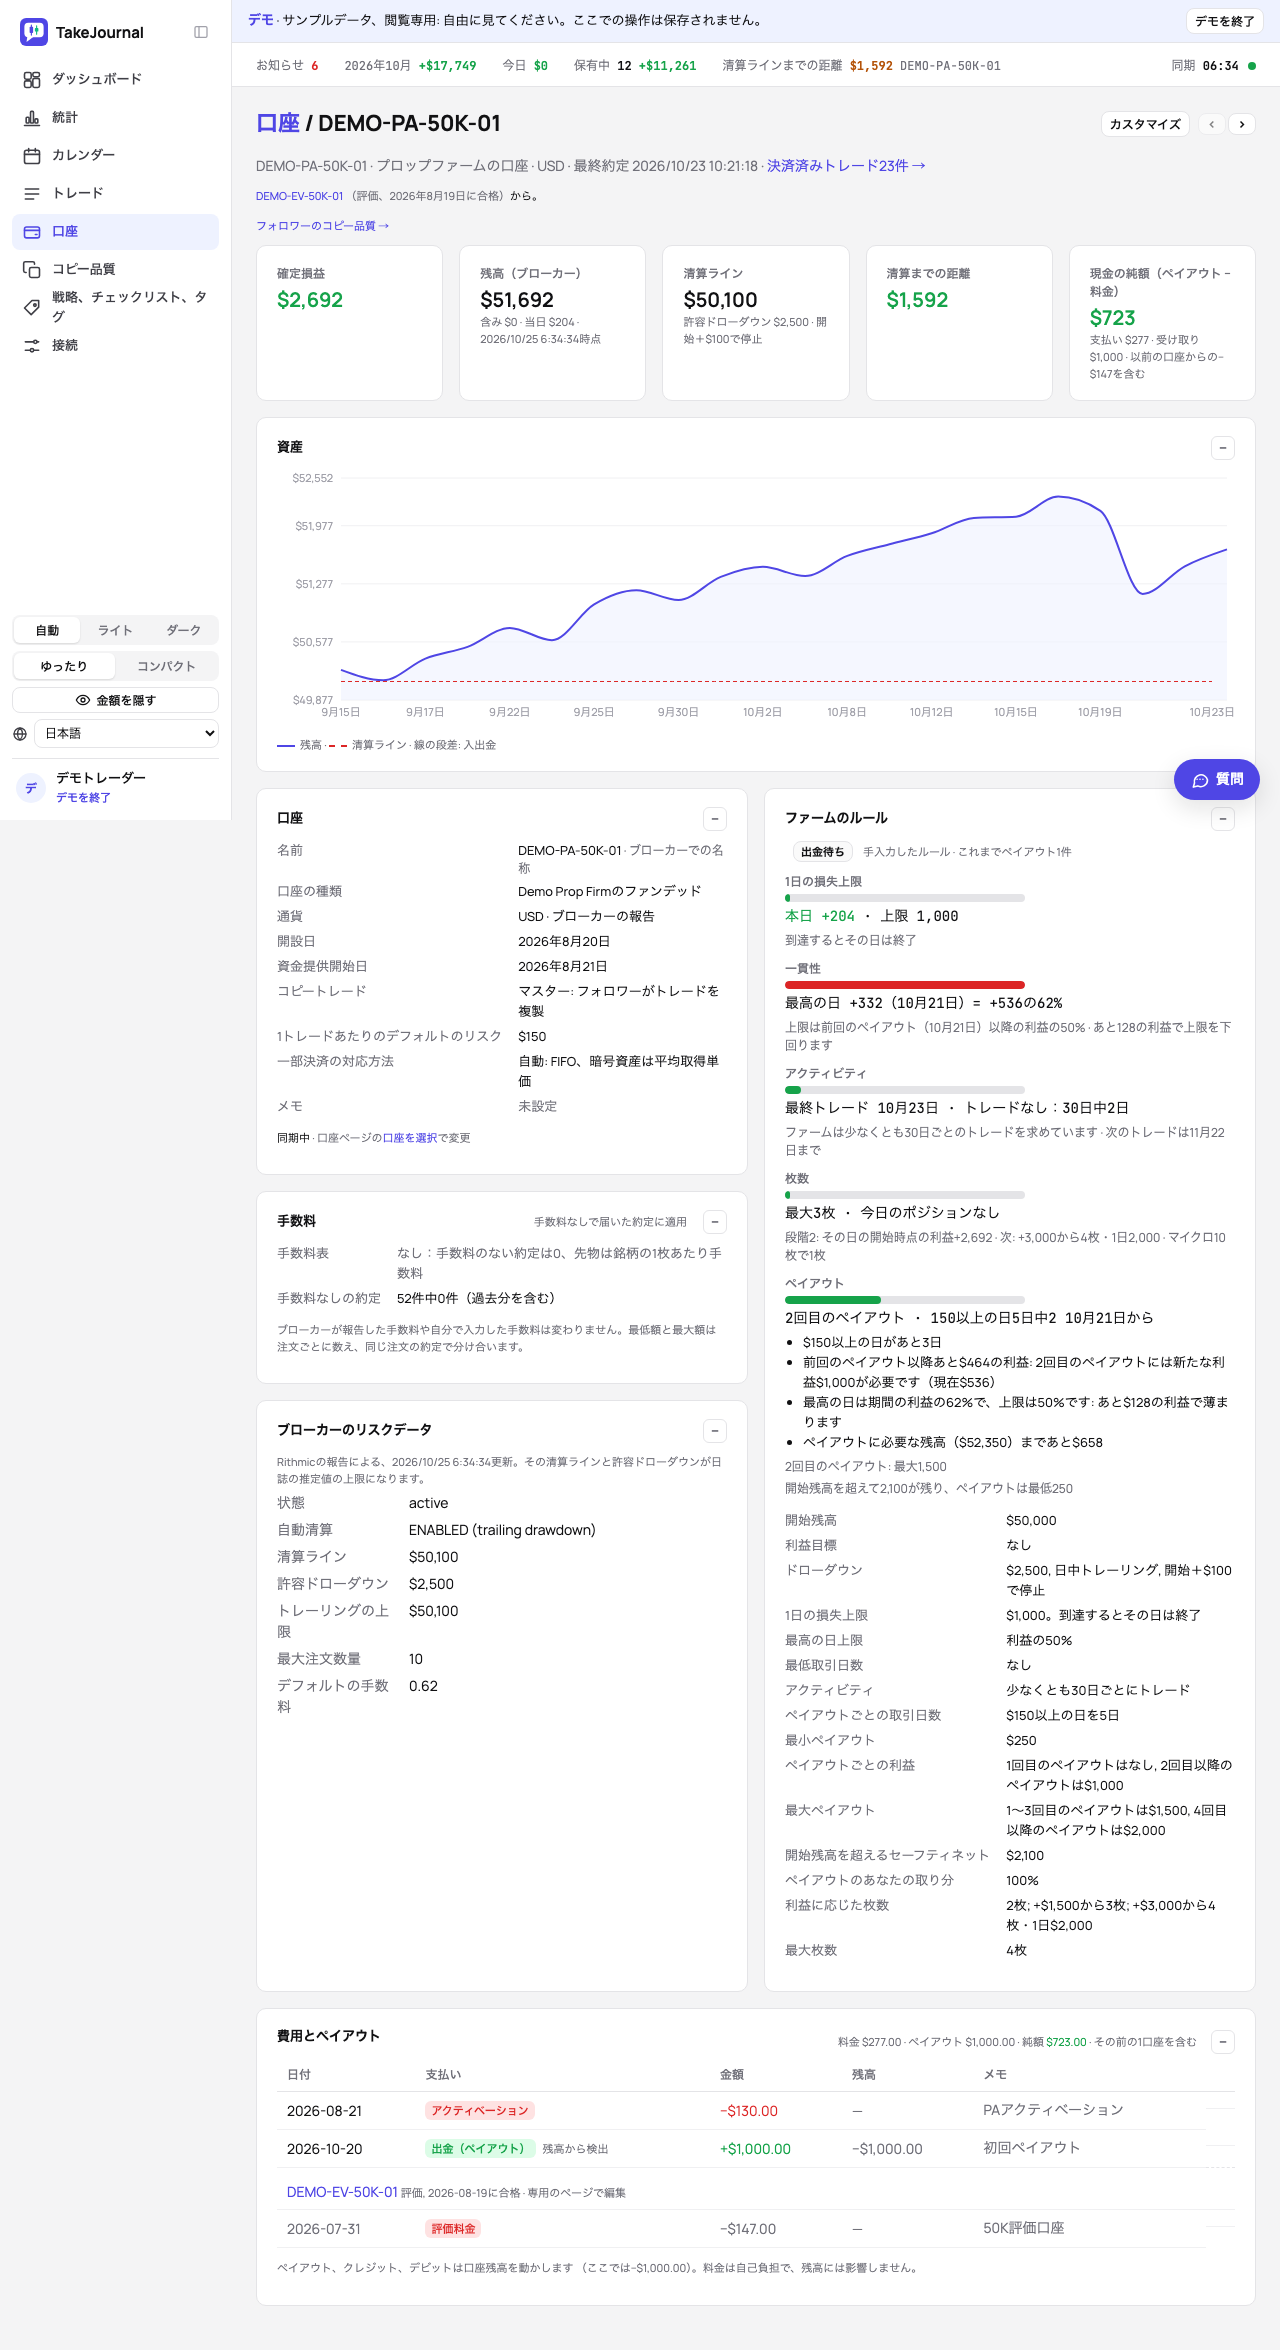The height and width of the screenshot is (2350, 1280).
Task: Go to the next account with right chevron
Action: [1242, 124]
